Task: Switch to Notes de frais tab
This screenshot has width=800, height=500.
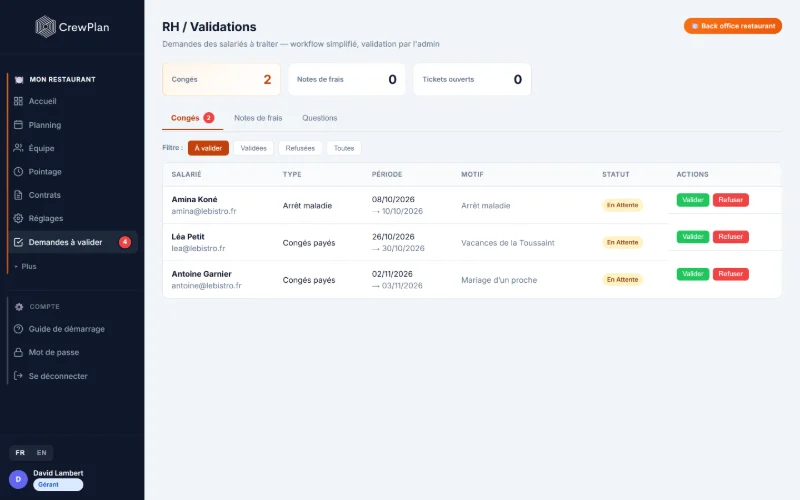Action: pos(258,118)
